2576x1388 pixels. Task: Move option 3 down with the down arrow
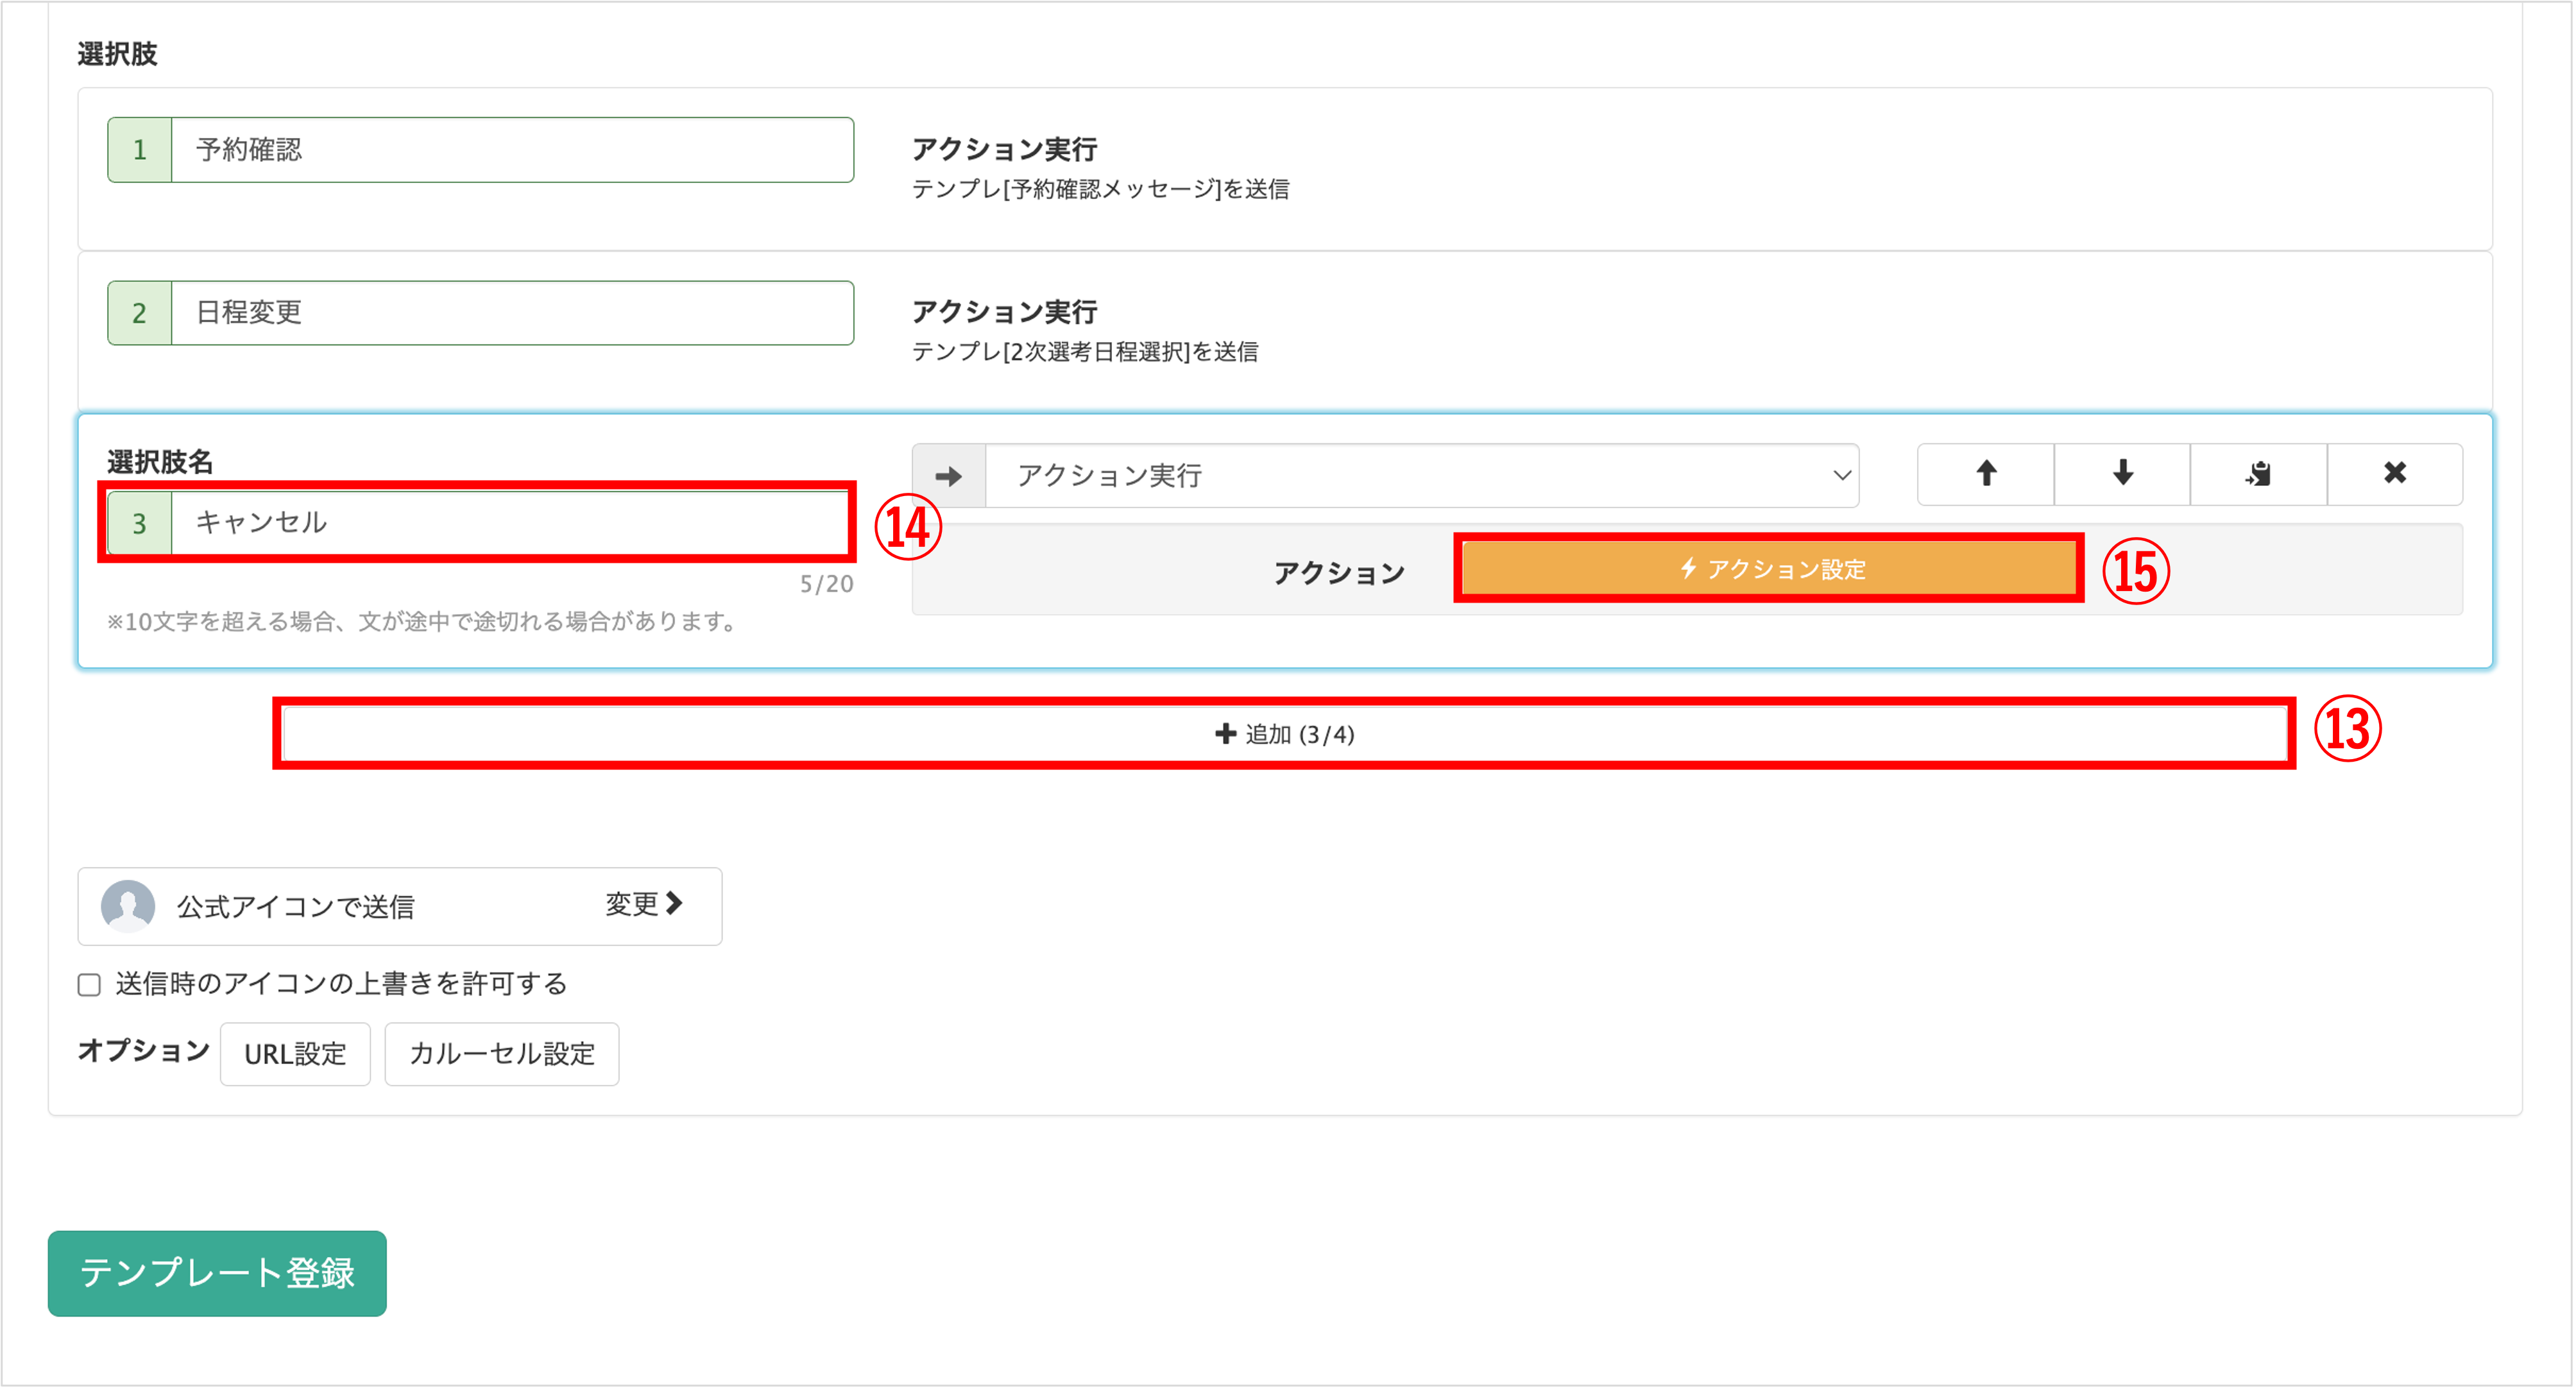(x=2122, y=474)
